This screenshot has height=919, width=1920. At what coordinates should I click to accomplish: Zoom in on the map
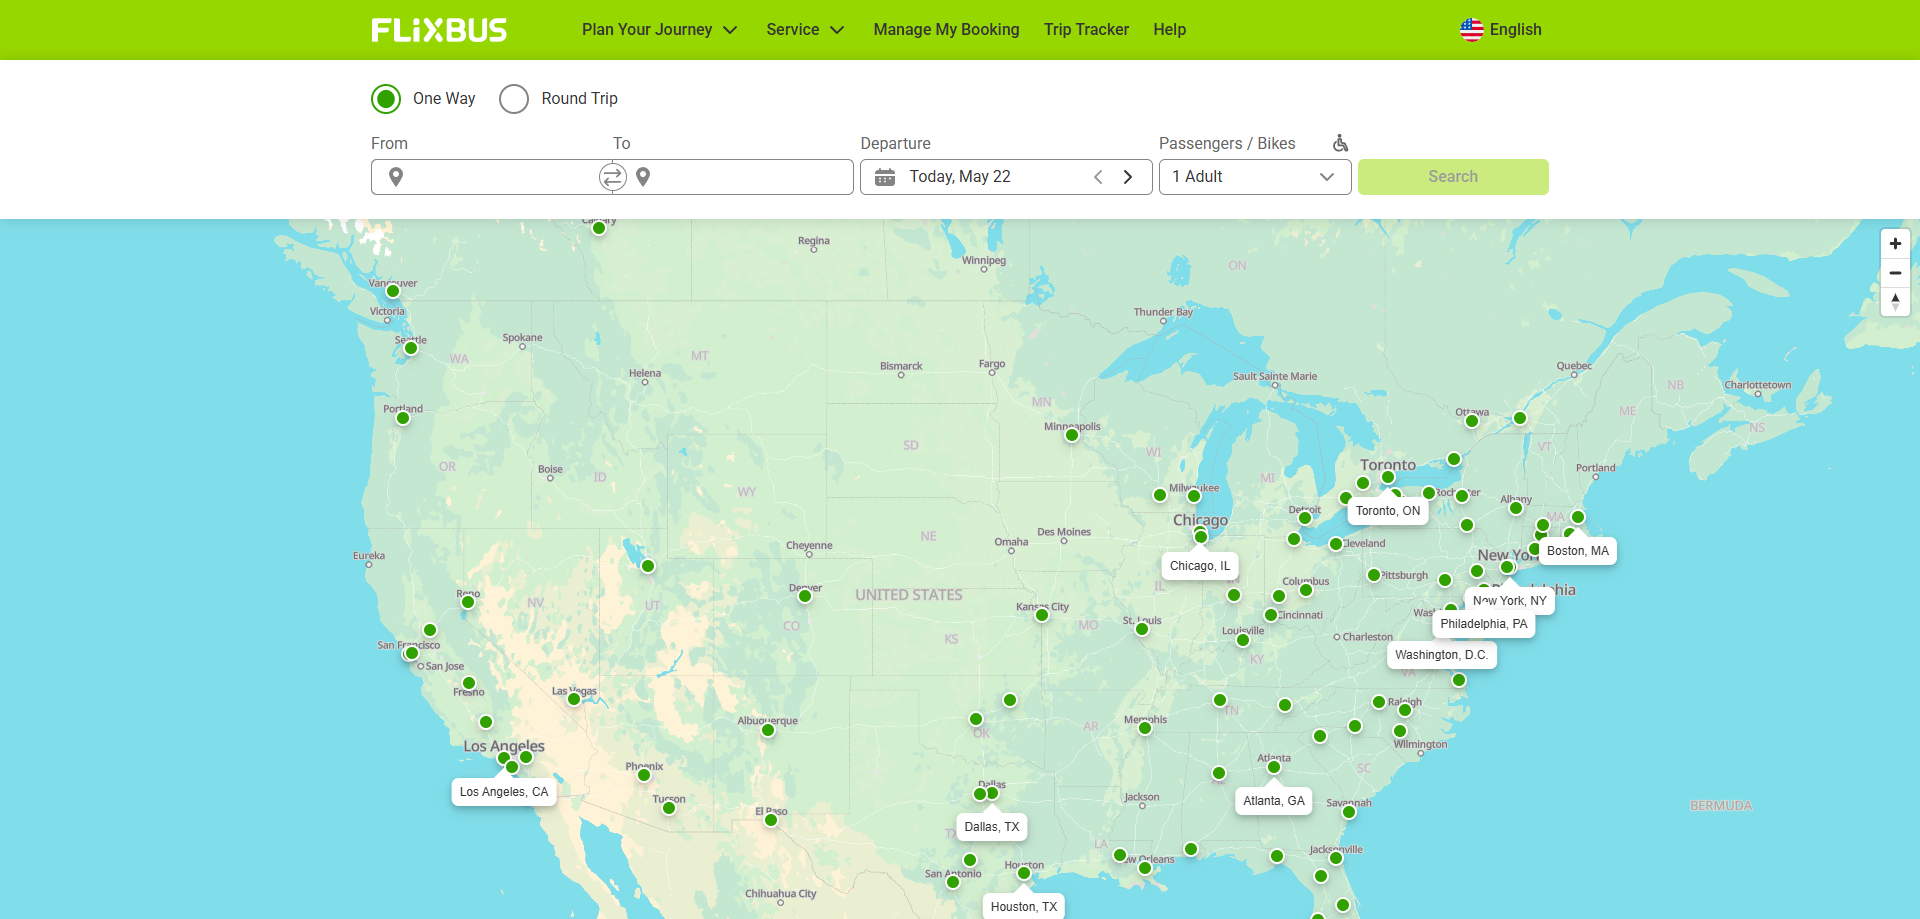(x=1895, y=244)
